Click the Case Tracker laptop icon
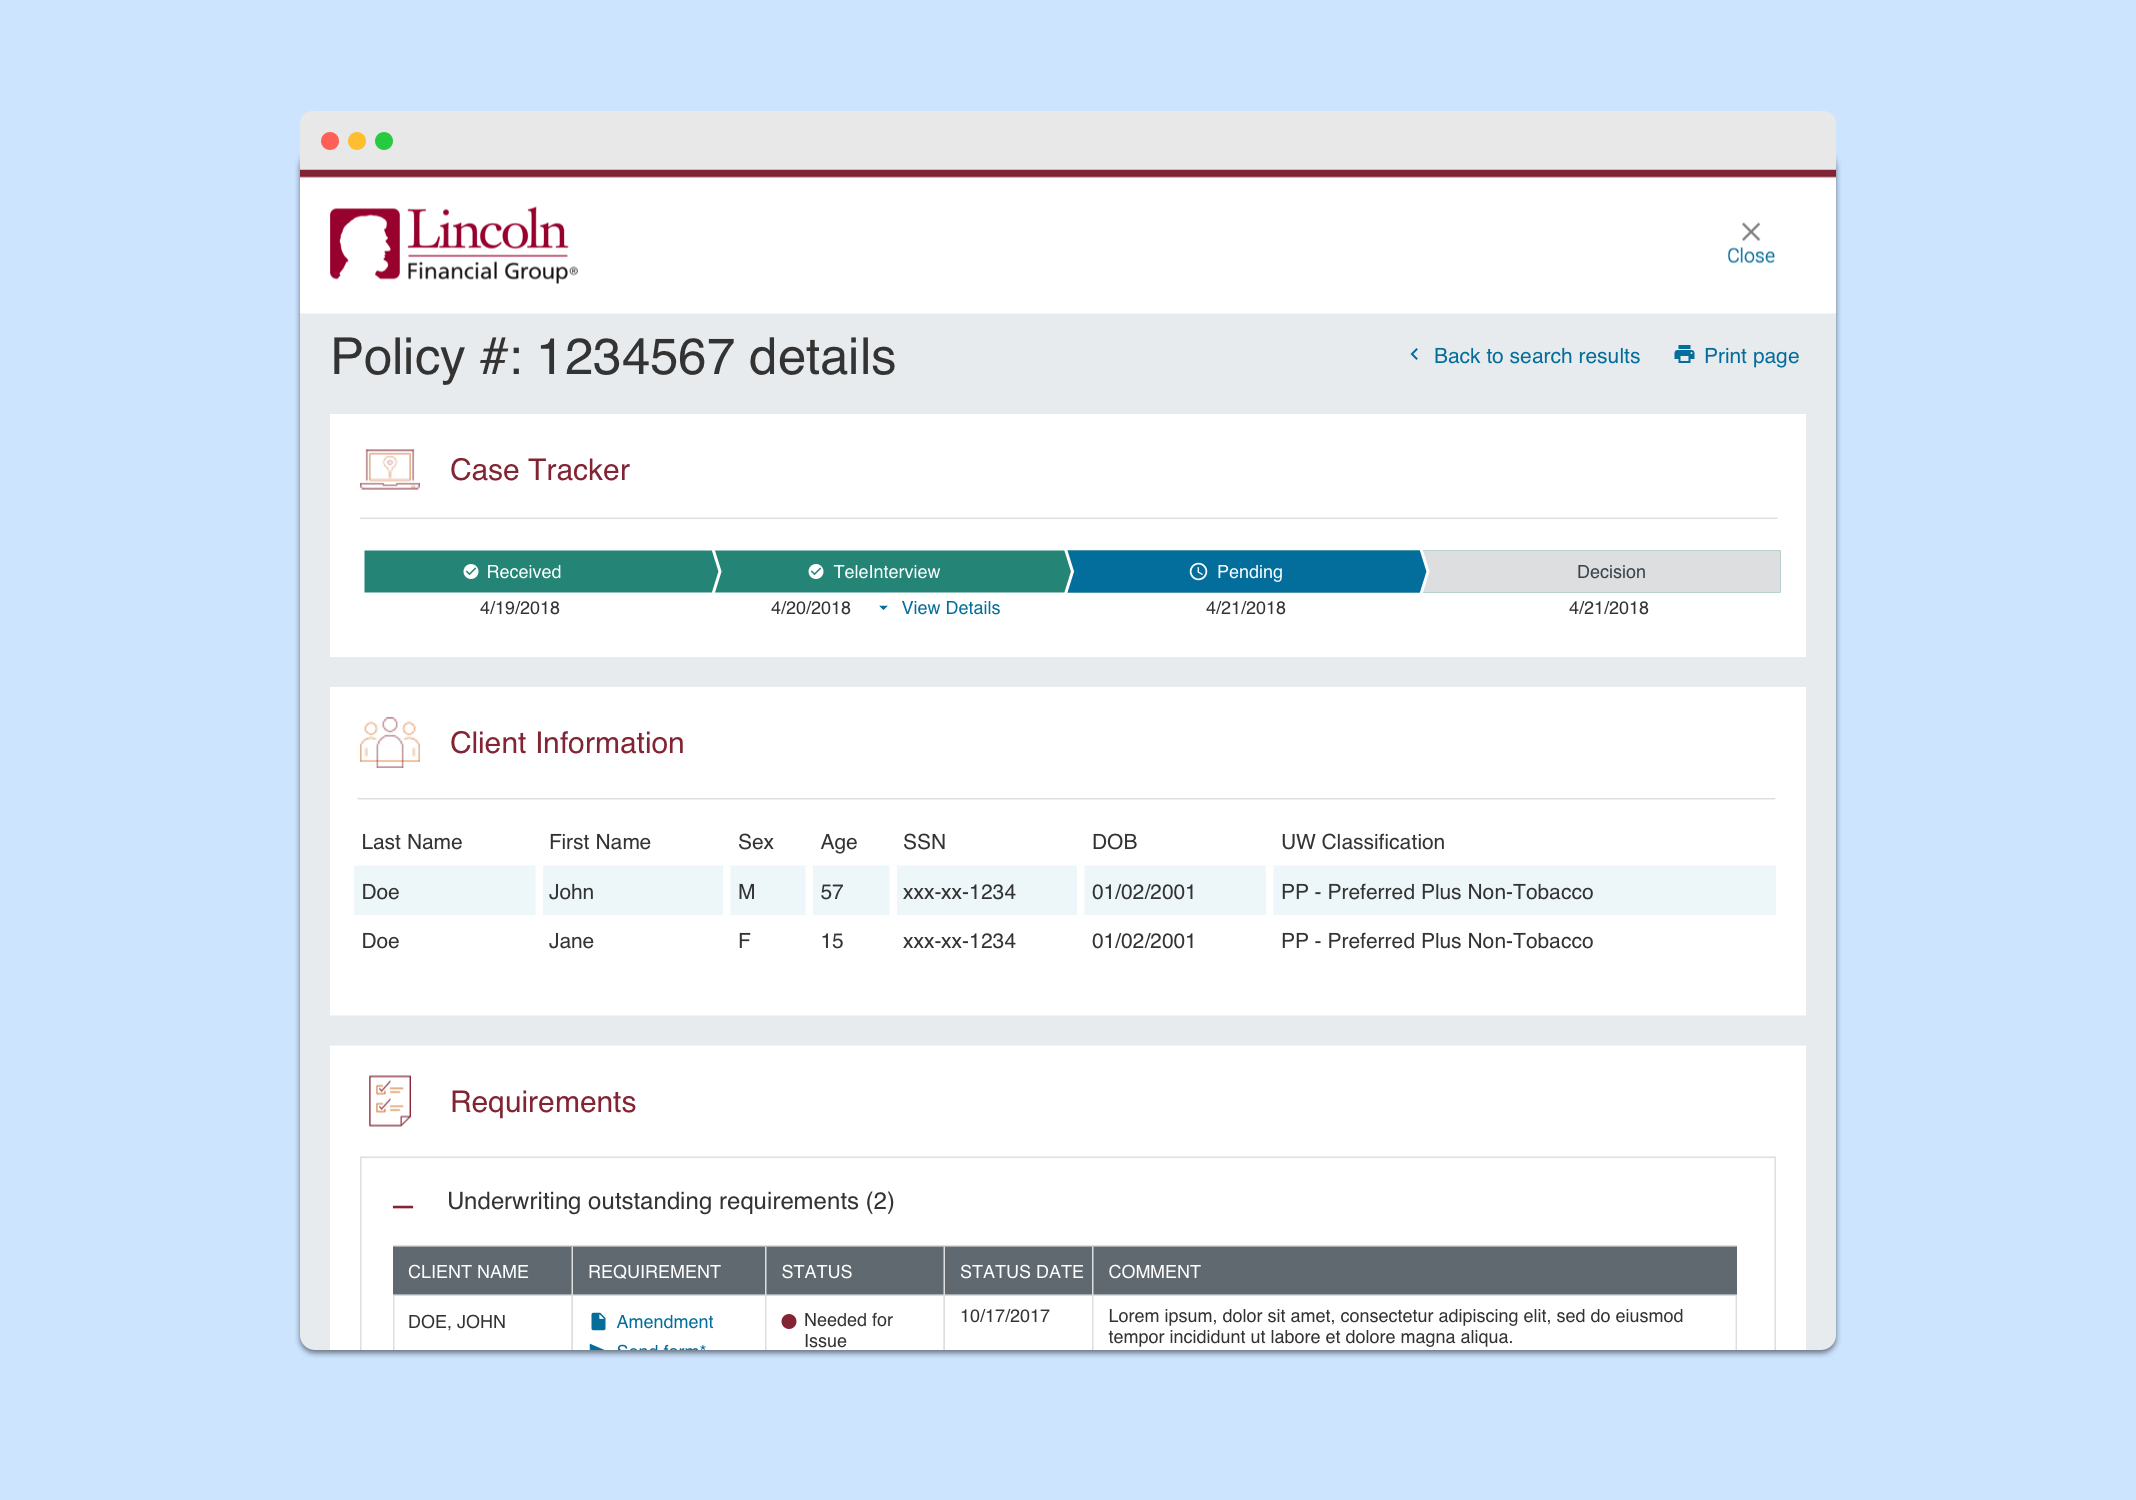This screenshot has height=1500, width=2136. (389, 469)
